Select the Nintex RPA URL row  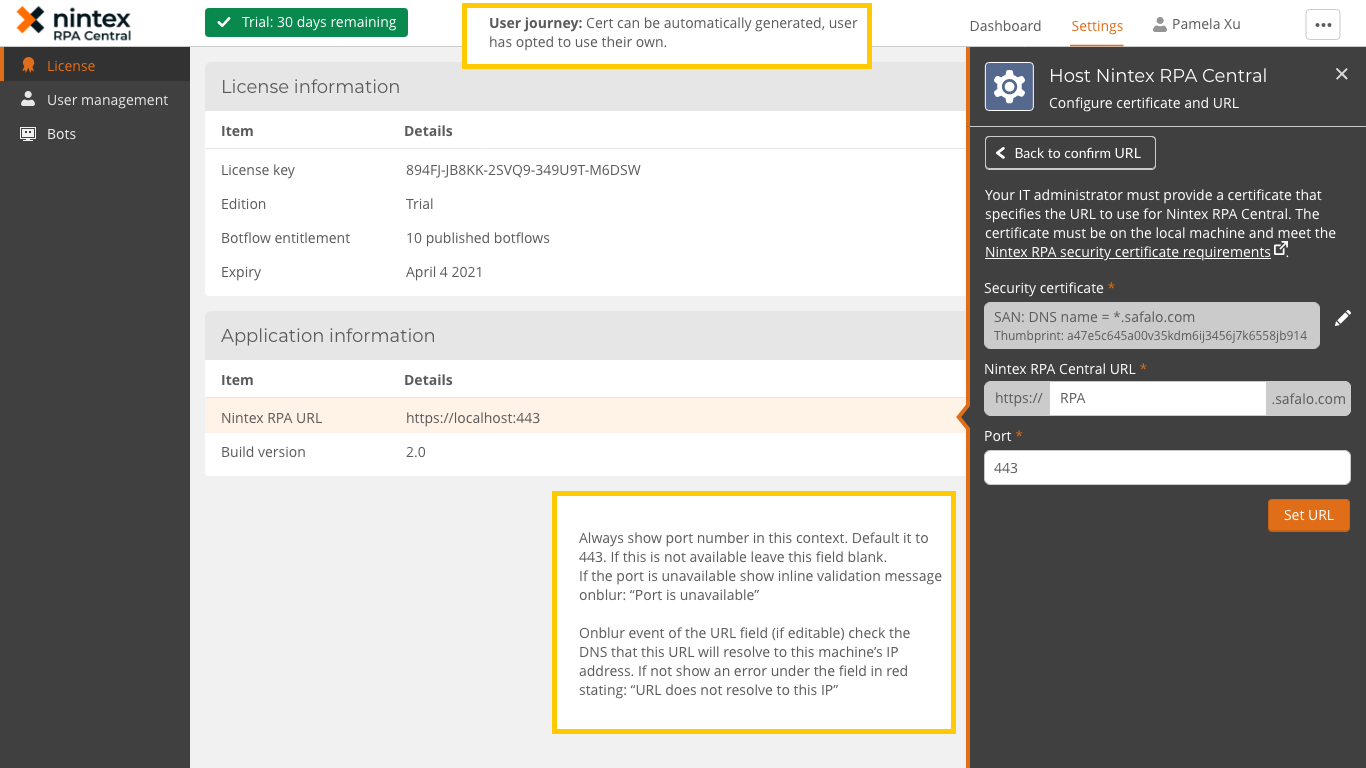tap(585, 416)
